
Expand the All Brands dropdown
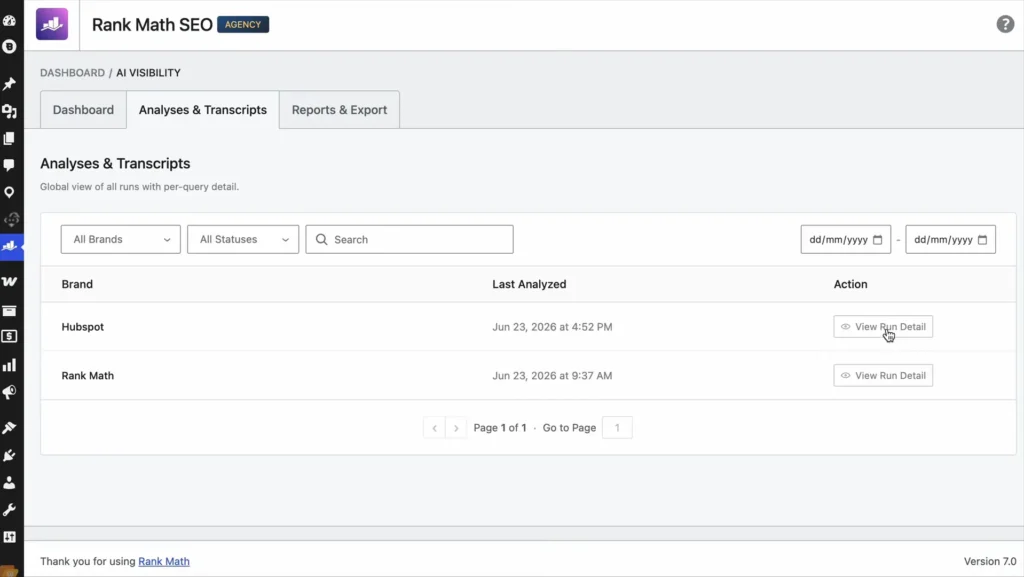click(x=121, y=240)
